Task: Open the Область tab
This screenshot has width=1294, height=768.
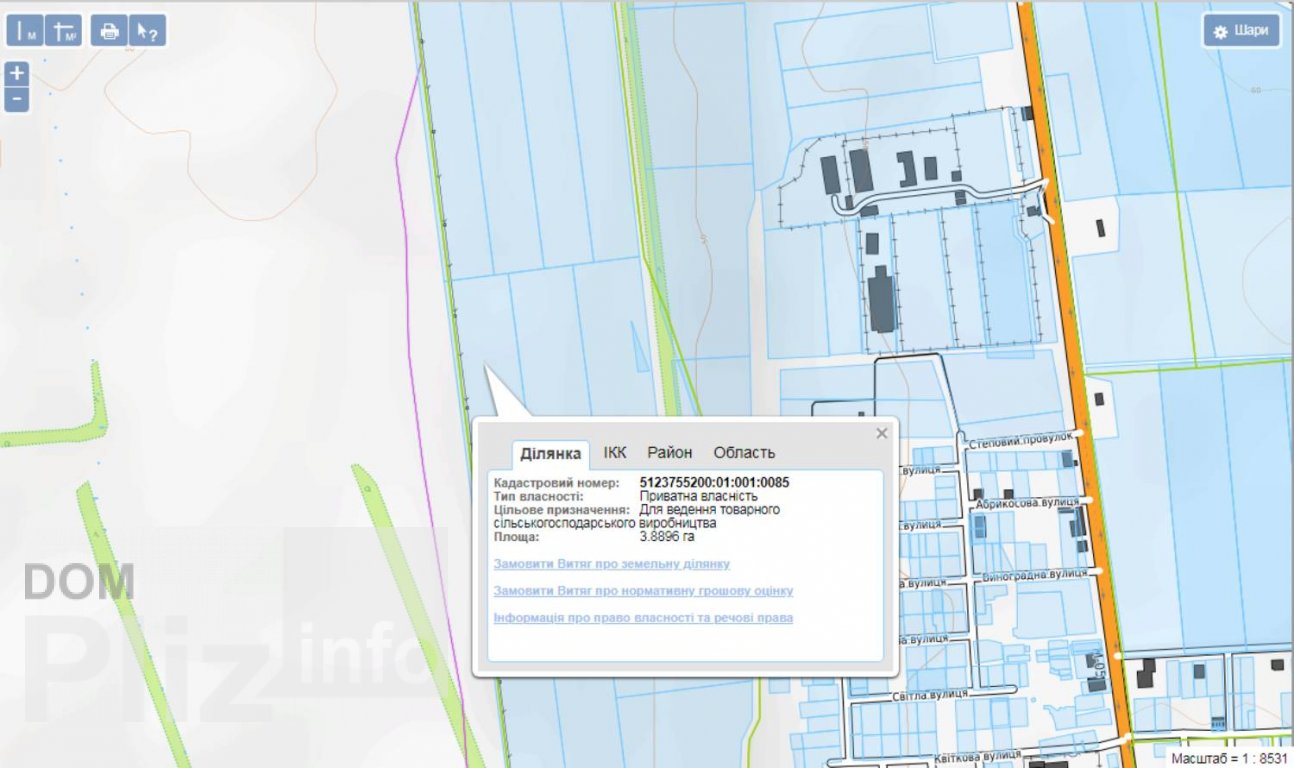Action: (744, 452)
